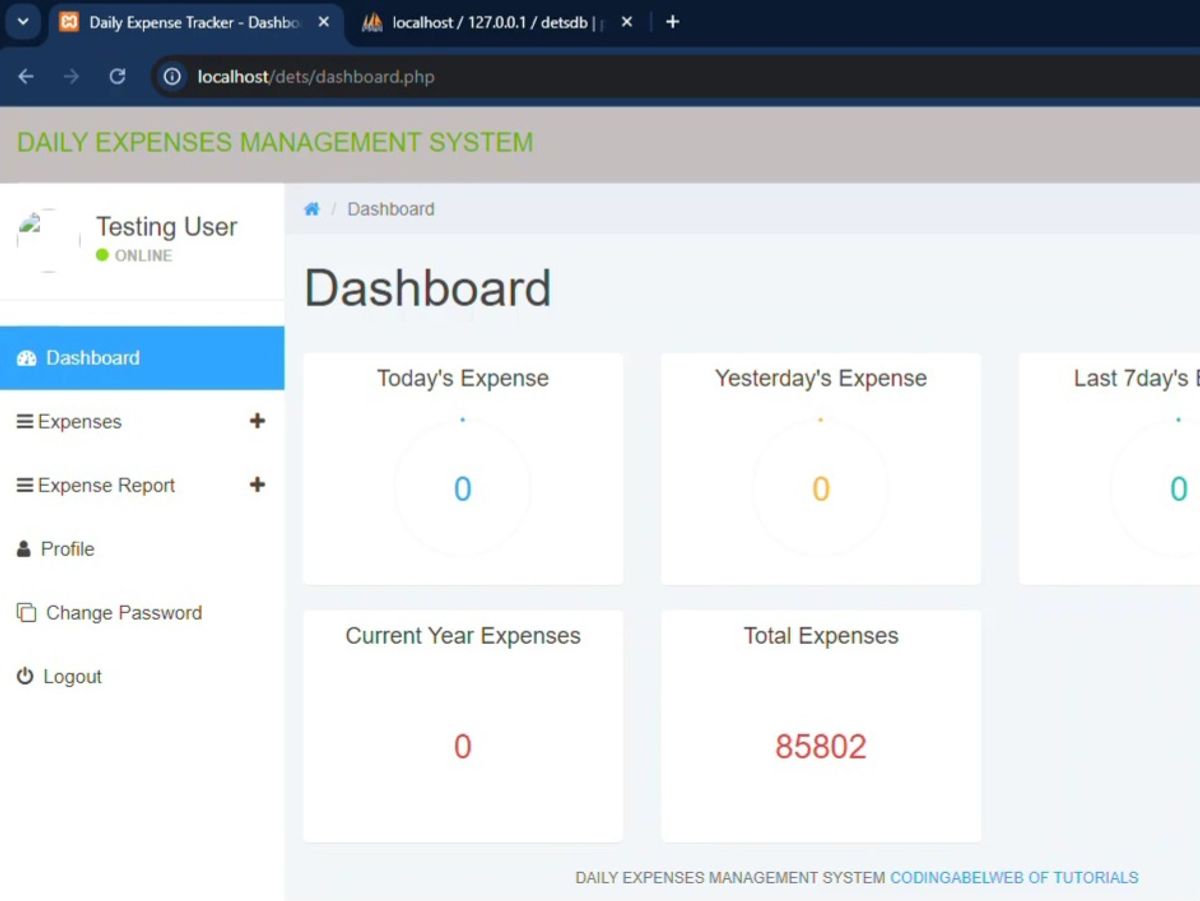Click the home icon in breadcrumb
This screenshot has height=901, width=1200.
pyautogui.click(x=312, y=209)
